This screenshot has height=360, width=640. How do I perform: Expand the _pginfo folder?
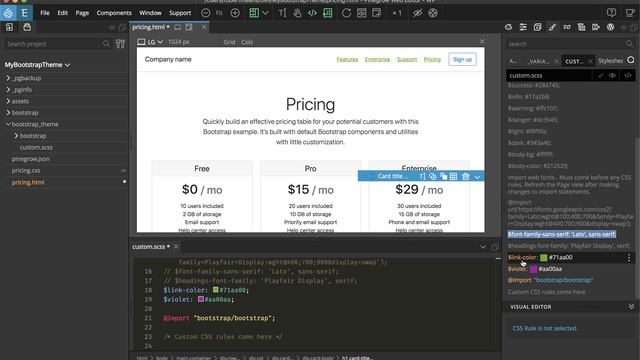click(x=8, y=89)
